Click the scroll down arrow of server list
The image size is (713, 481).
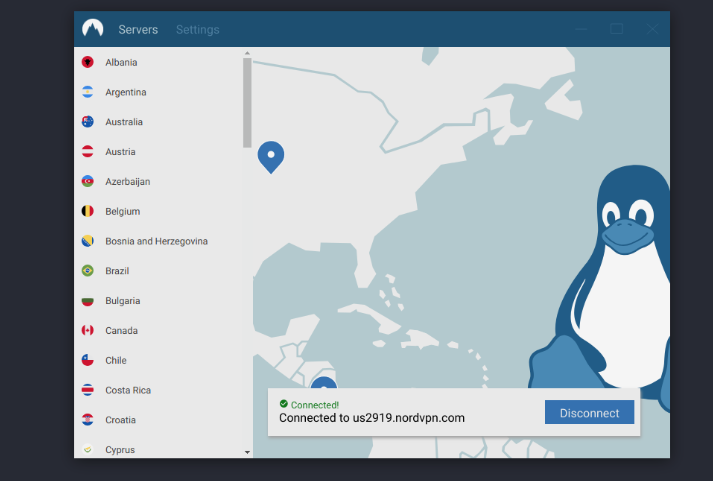tap(247, 452)
